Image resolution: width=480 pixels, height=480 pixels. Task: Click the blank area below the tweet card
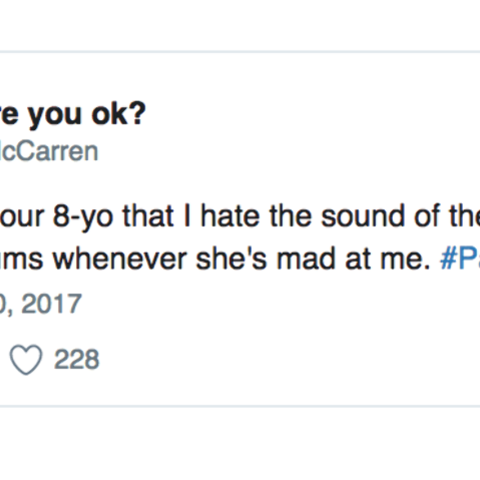(240, 443)
